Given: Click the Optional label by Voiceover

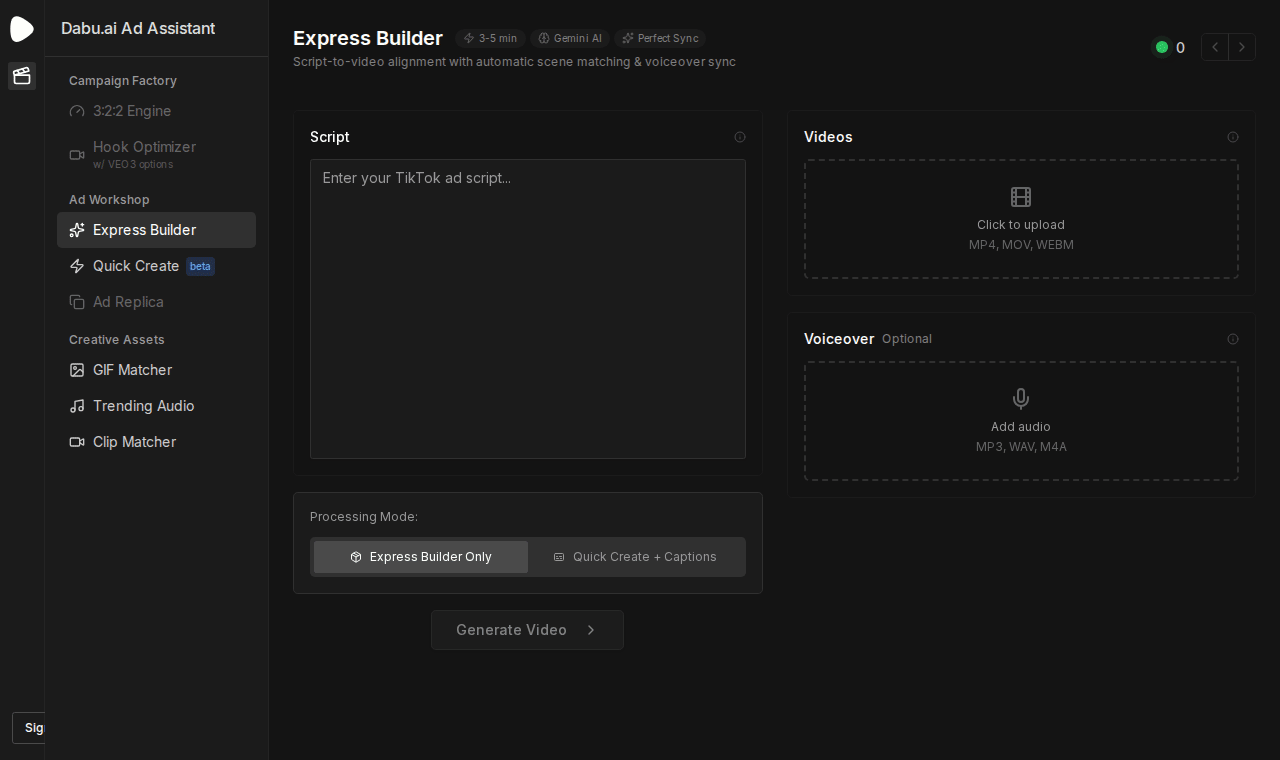Looking at the screenshot, I should 907,339.
